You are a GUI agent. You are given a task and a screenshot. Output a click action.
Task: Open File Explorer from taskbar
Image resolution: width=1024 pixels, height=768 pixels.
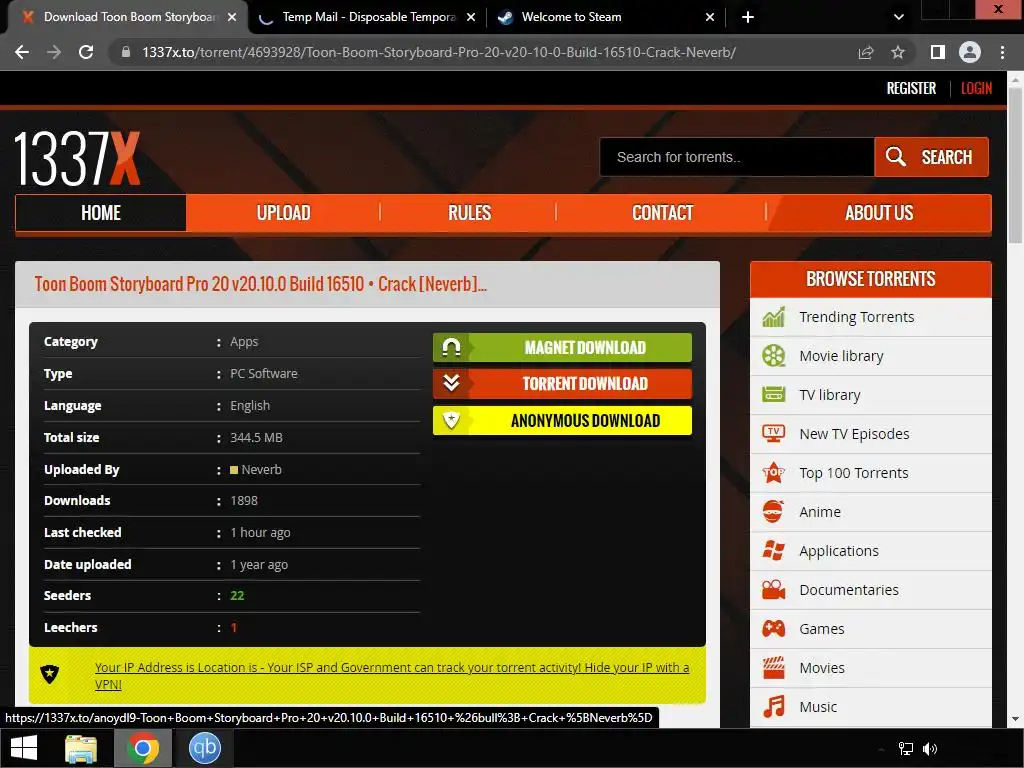click(81, 748)
